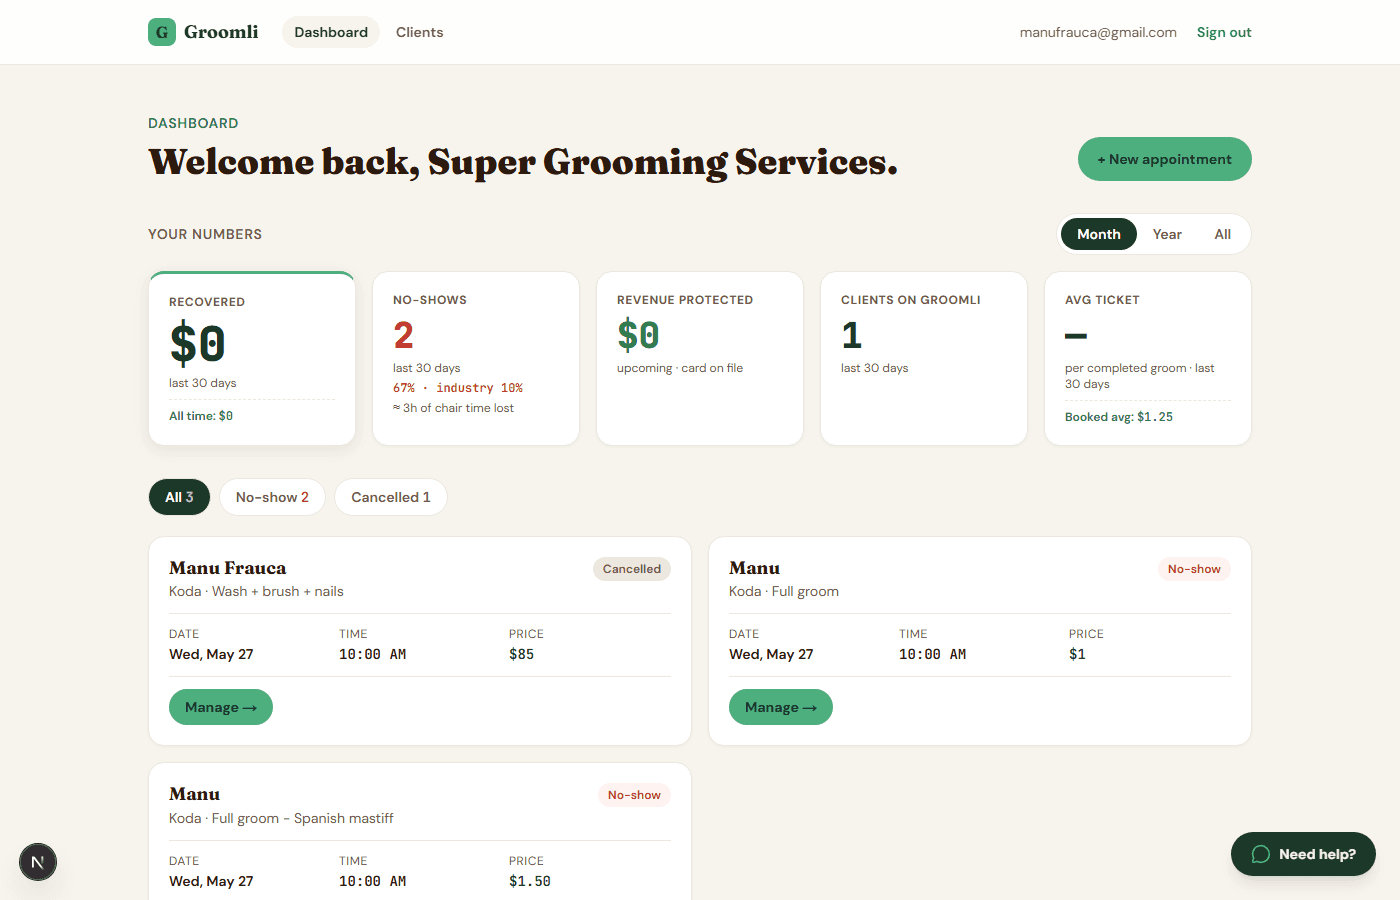Switch numbers range to Year
The height and width of the screenshot is (900, 1400).
point(1167,234)
